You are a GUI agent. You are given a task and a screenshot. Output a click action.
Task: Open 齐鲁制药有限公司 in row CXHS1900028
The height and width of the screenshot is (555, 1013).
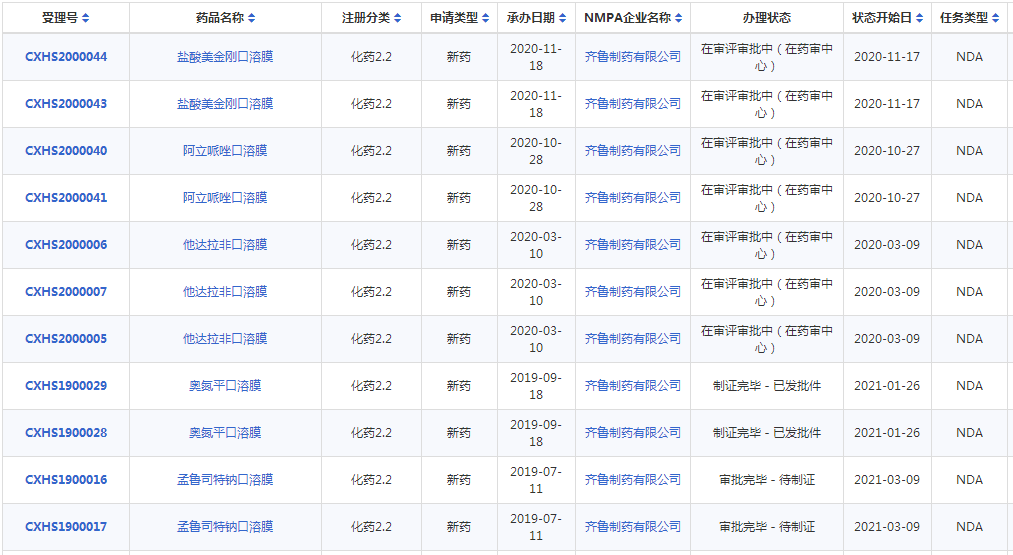(x=632, y=433)
